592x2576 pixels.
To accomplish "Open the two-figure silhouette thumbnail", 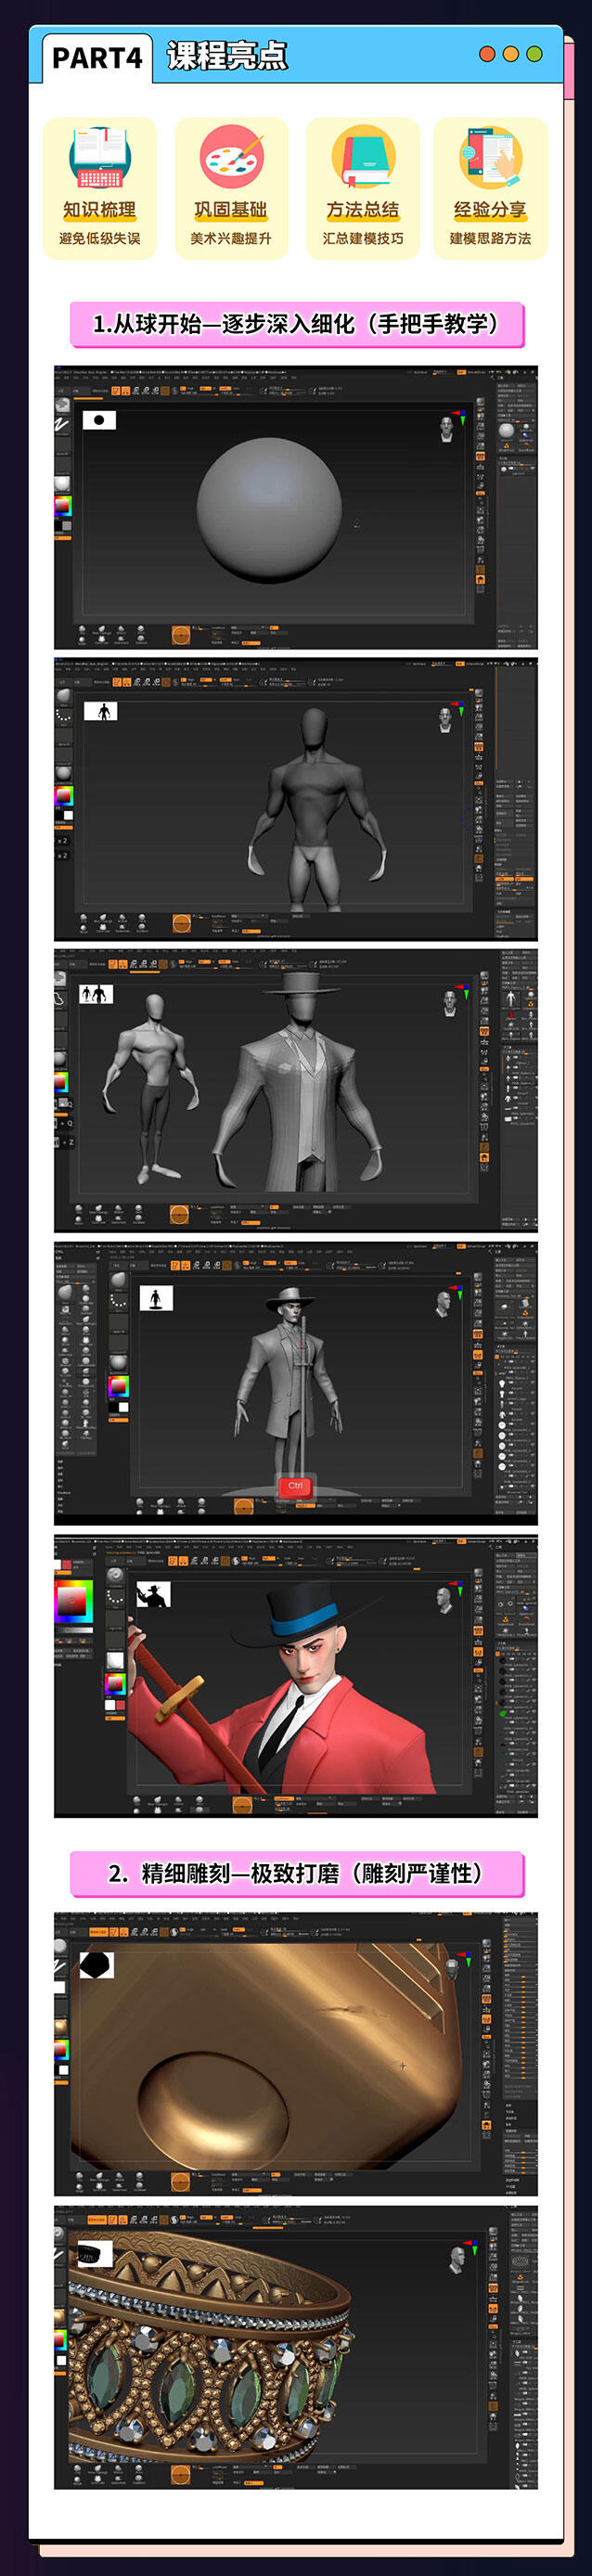I will (x=96, y=994).
